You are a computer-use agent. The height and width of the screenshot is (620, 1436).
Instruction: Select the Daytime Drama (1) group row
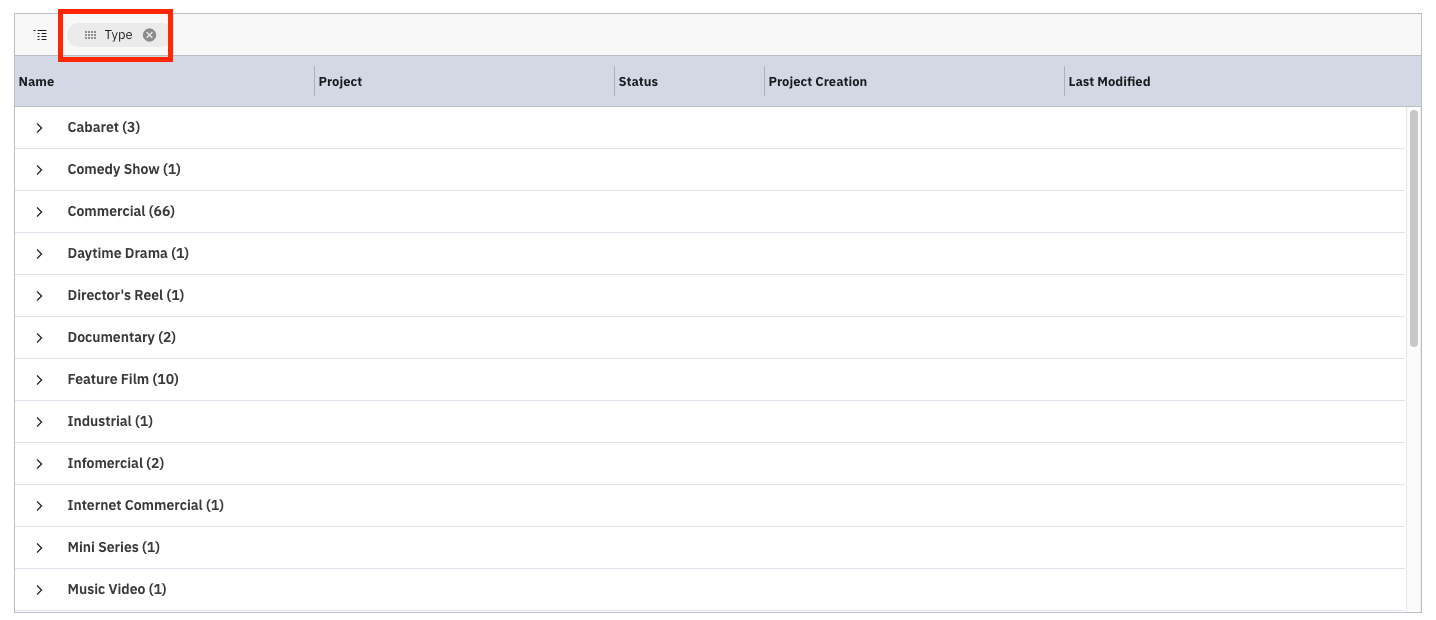tap(127, 253)
